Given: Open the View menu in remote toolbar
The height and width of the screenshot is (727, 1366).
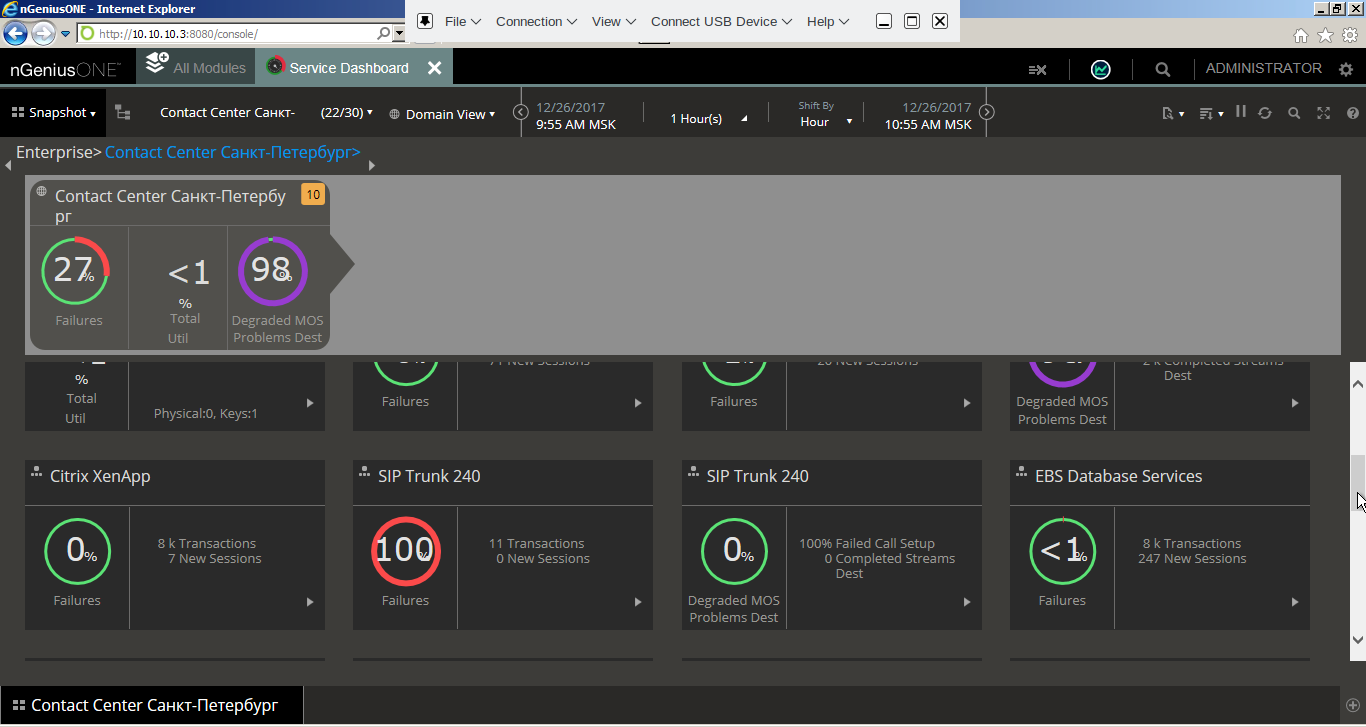Looking at the screenshot, I should (x=615, y=21).
